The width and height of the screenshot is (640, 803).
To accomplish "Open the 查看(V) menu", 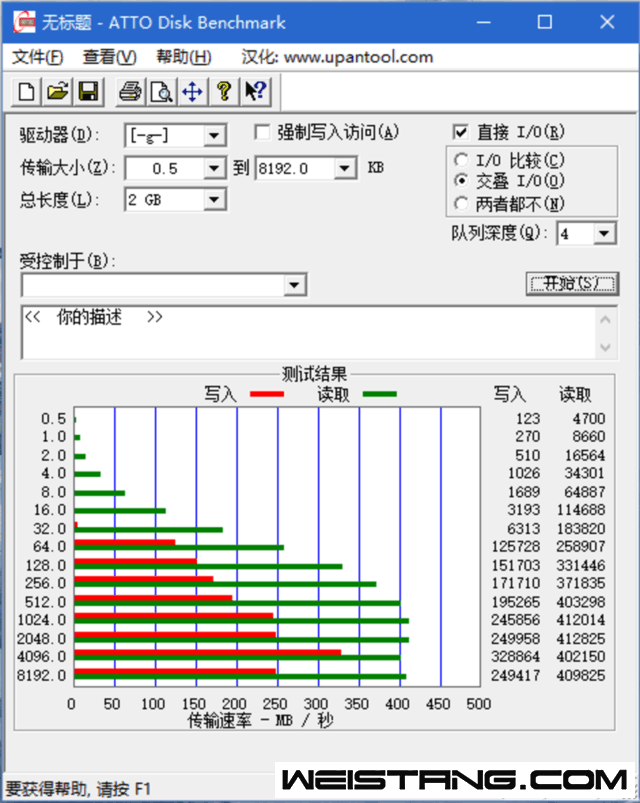I will click(x=109, y=57).
